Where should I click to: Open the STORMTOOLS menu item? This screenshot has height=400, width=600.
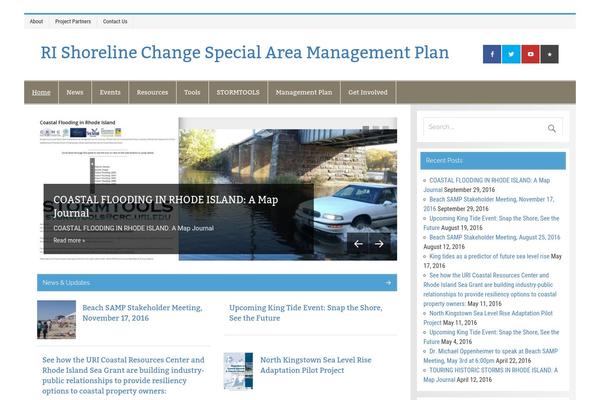click(237, 92)
